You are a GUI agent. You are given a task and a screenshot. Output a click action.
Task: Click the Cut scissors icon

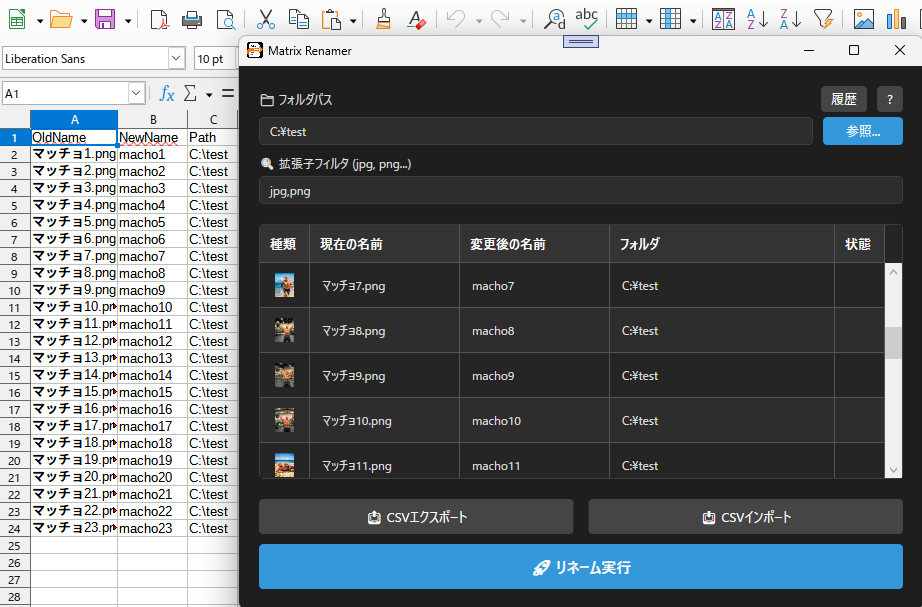266,19
